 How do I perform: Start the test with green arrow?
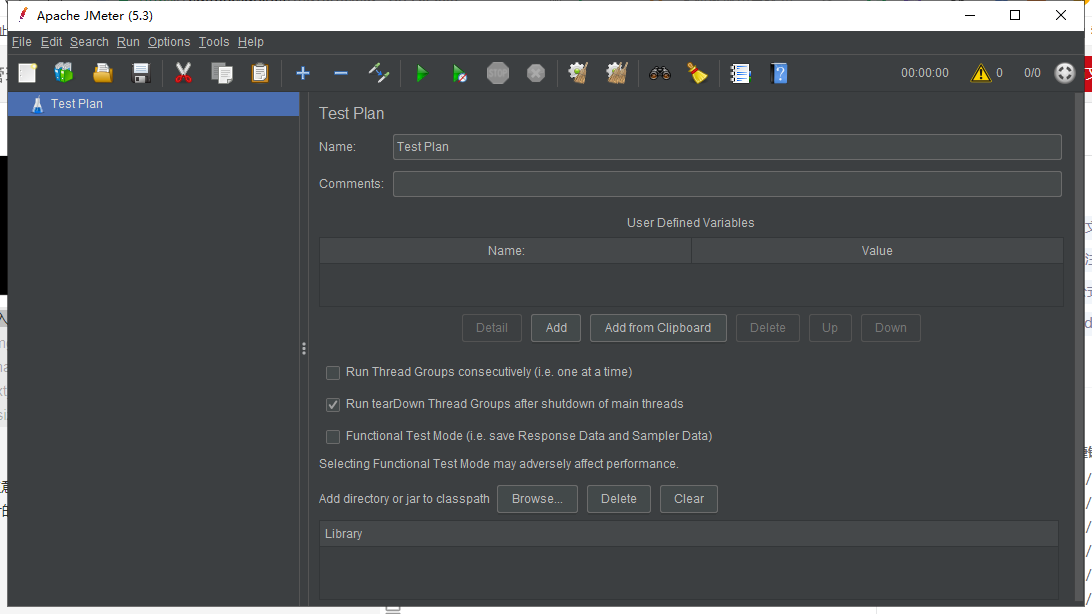pyautogui.click(x=421, y=72)
